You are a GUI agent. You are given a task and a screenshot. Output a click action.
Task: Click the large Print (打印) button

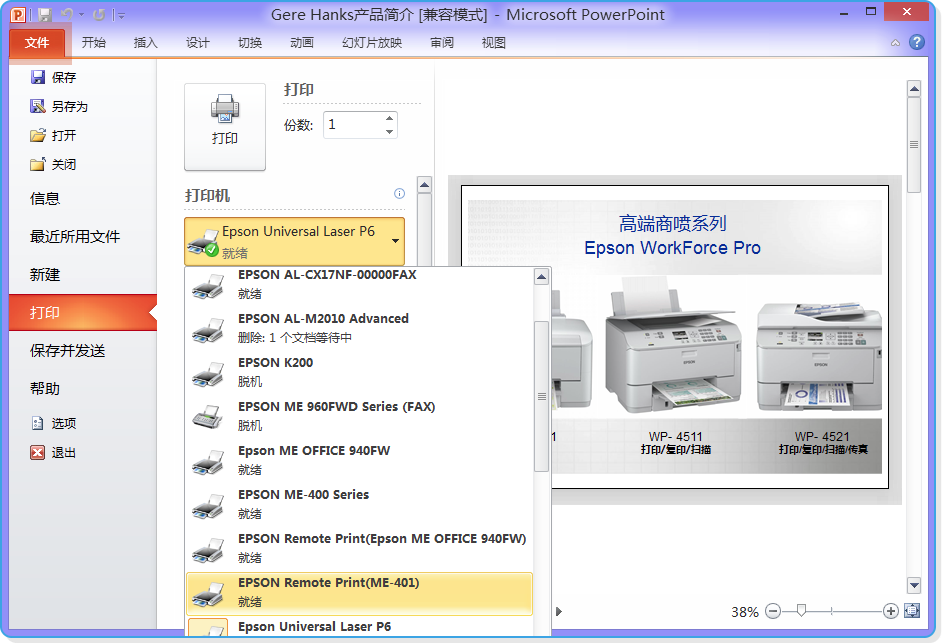pyautogui.click(x=225, y=126)
